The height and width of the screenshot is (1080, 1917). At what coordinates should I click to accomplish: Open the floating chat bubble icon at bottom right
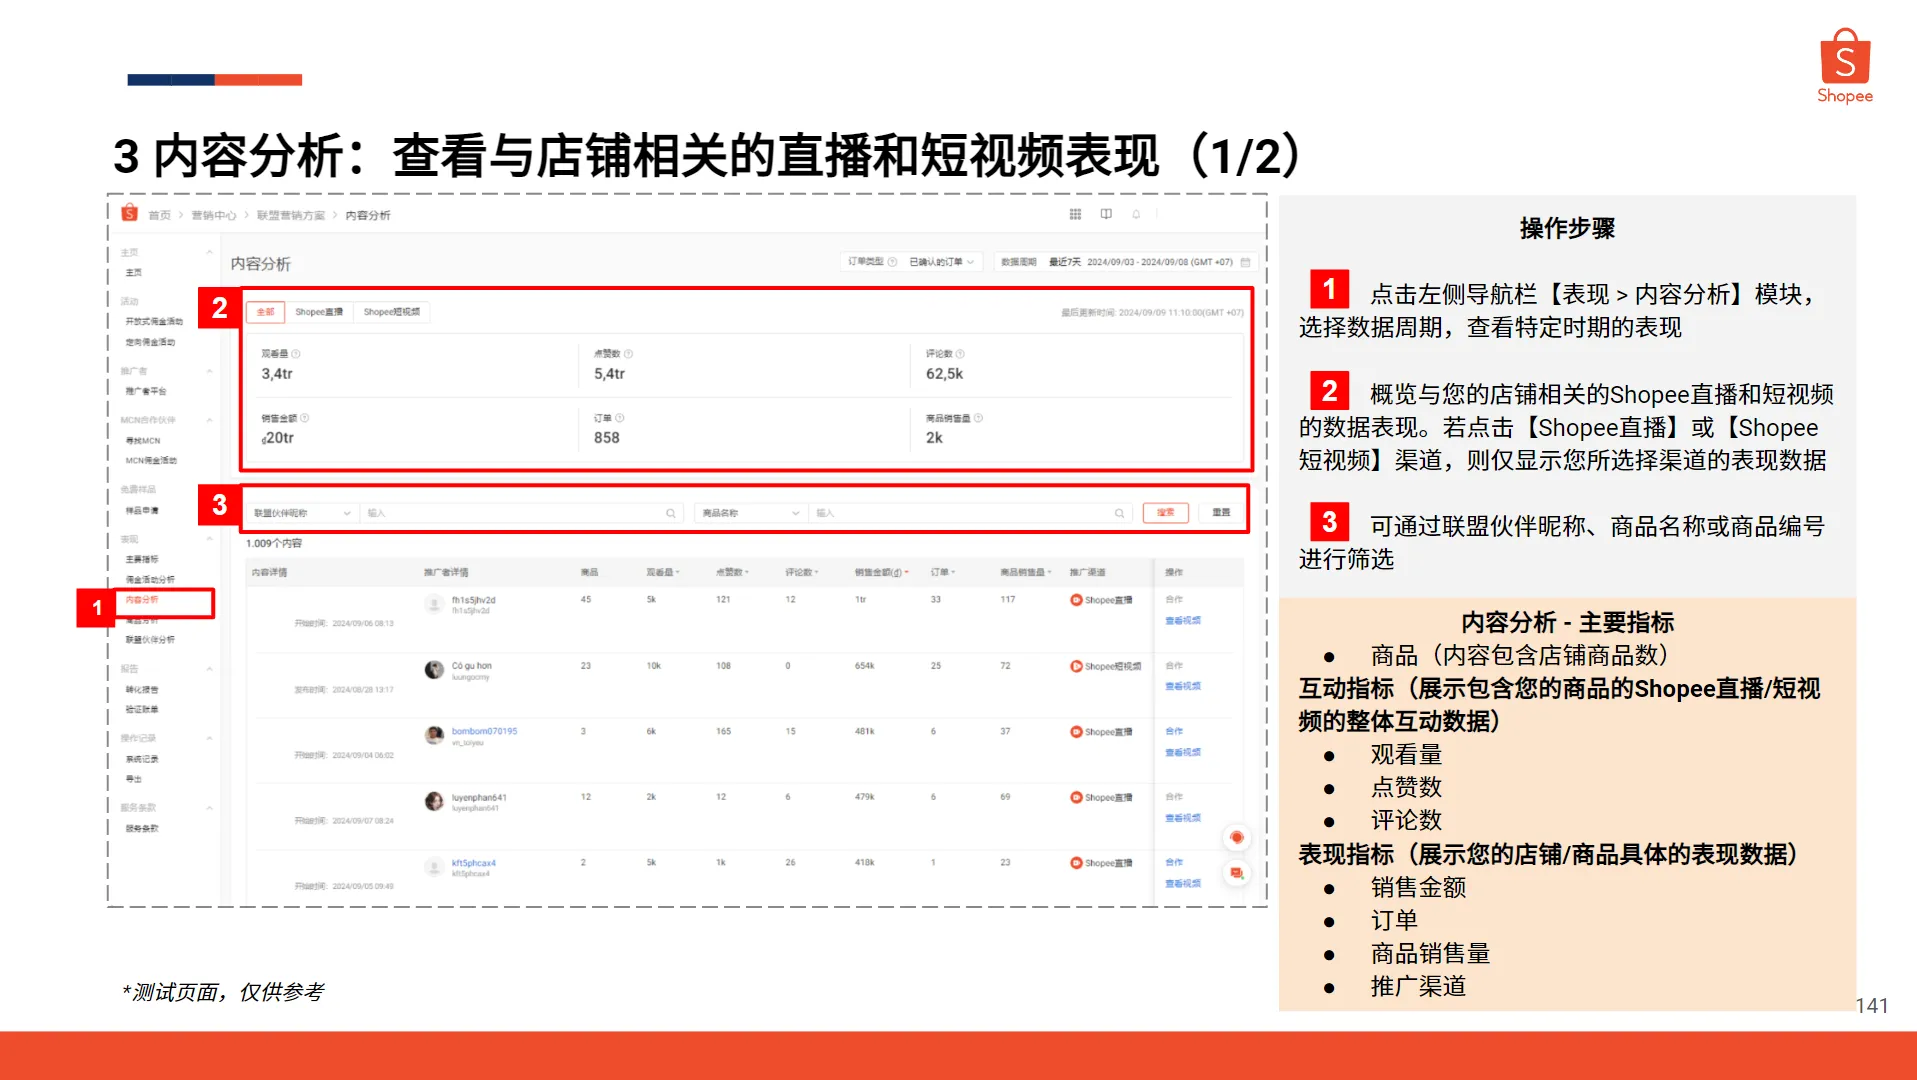click(x=1236, y=873)
